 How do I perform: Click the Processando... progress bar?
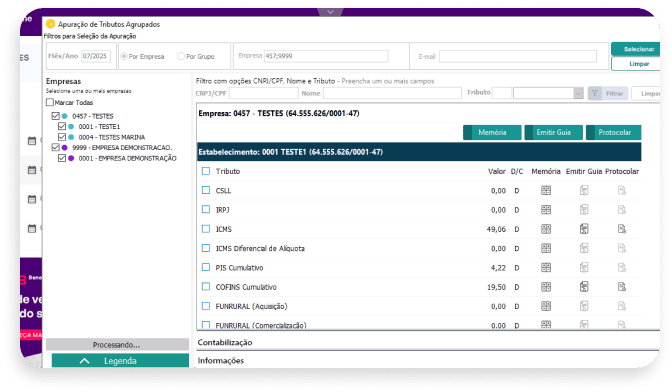click(117, 344)
